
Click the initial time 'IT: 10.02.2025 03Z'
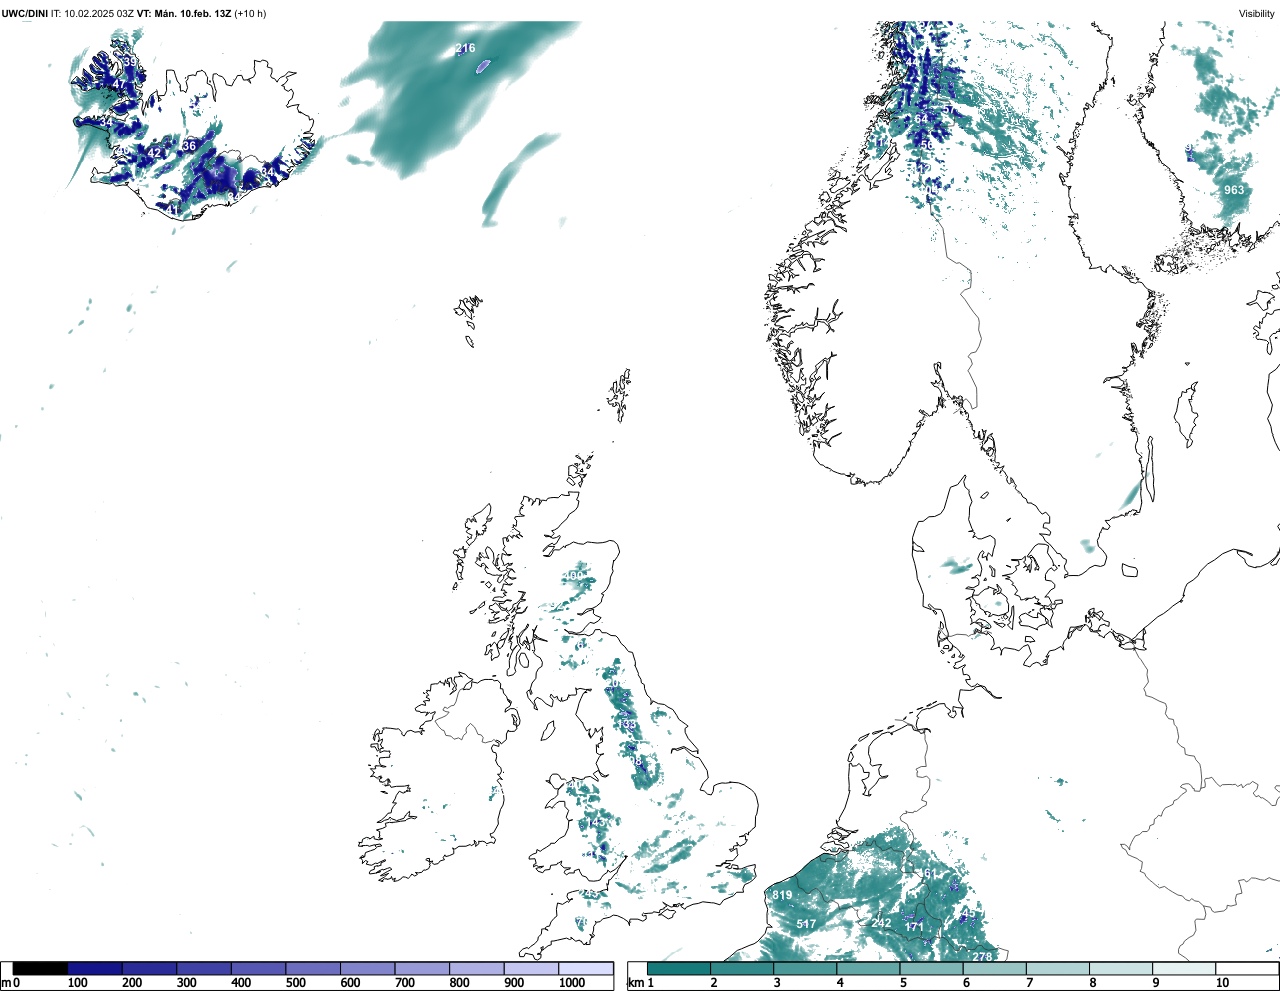[x=92, y=13]
